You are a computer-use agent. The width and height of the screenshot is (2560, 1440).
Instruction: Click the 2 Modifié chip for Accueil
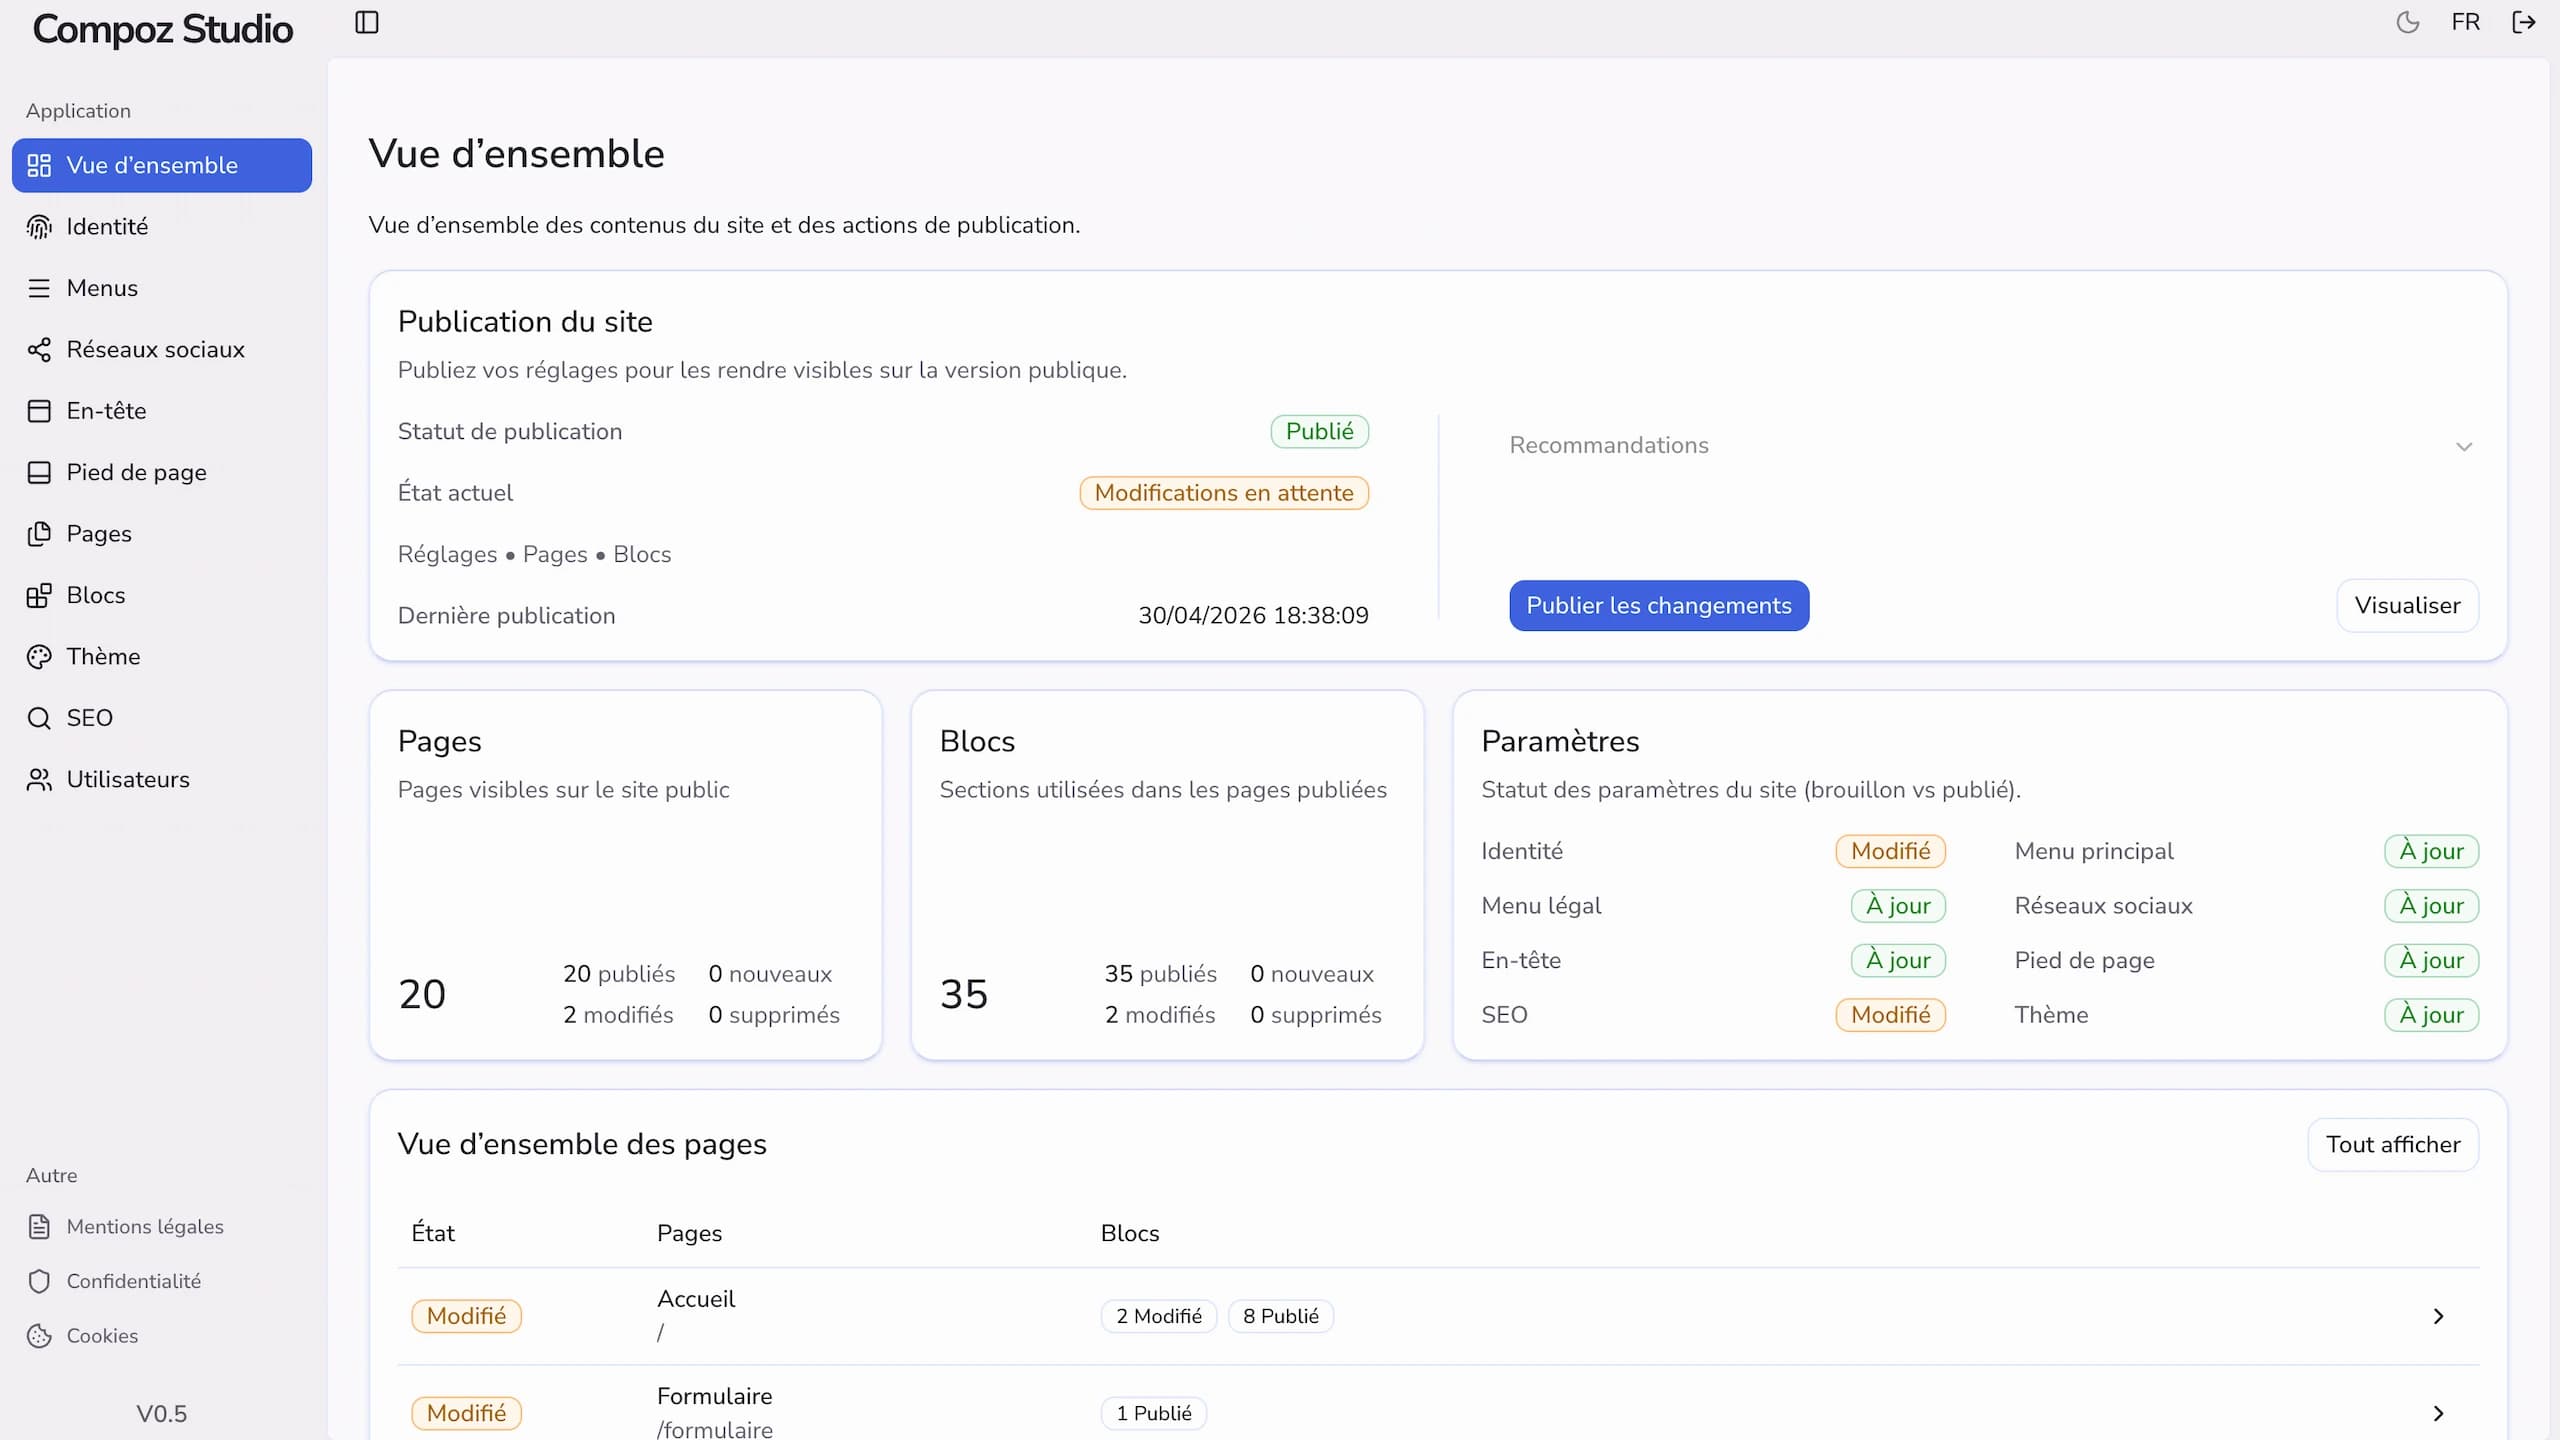(x=1159, y=1316)
